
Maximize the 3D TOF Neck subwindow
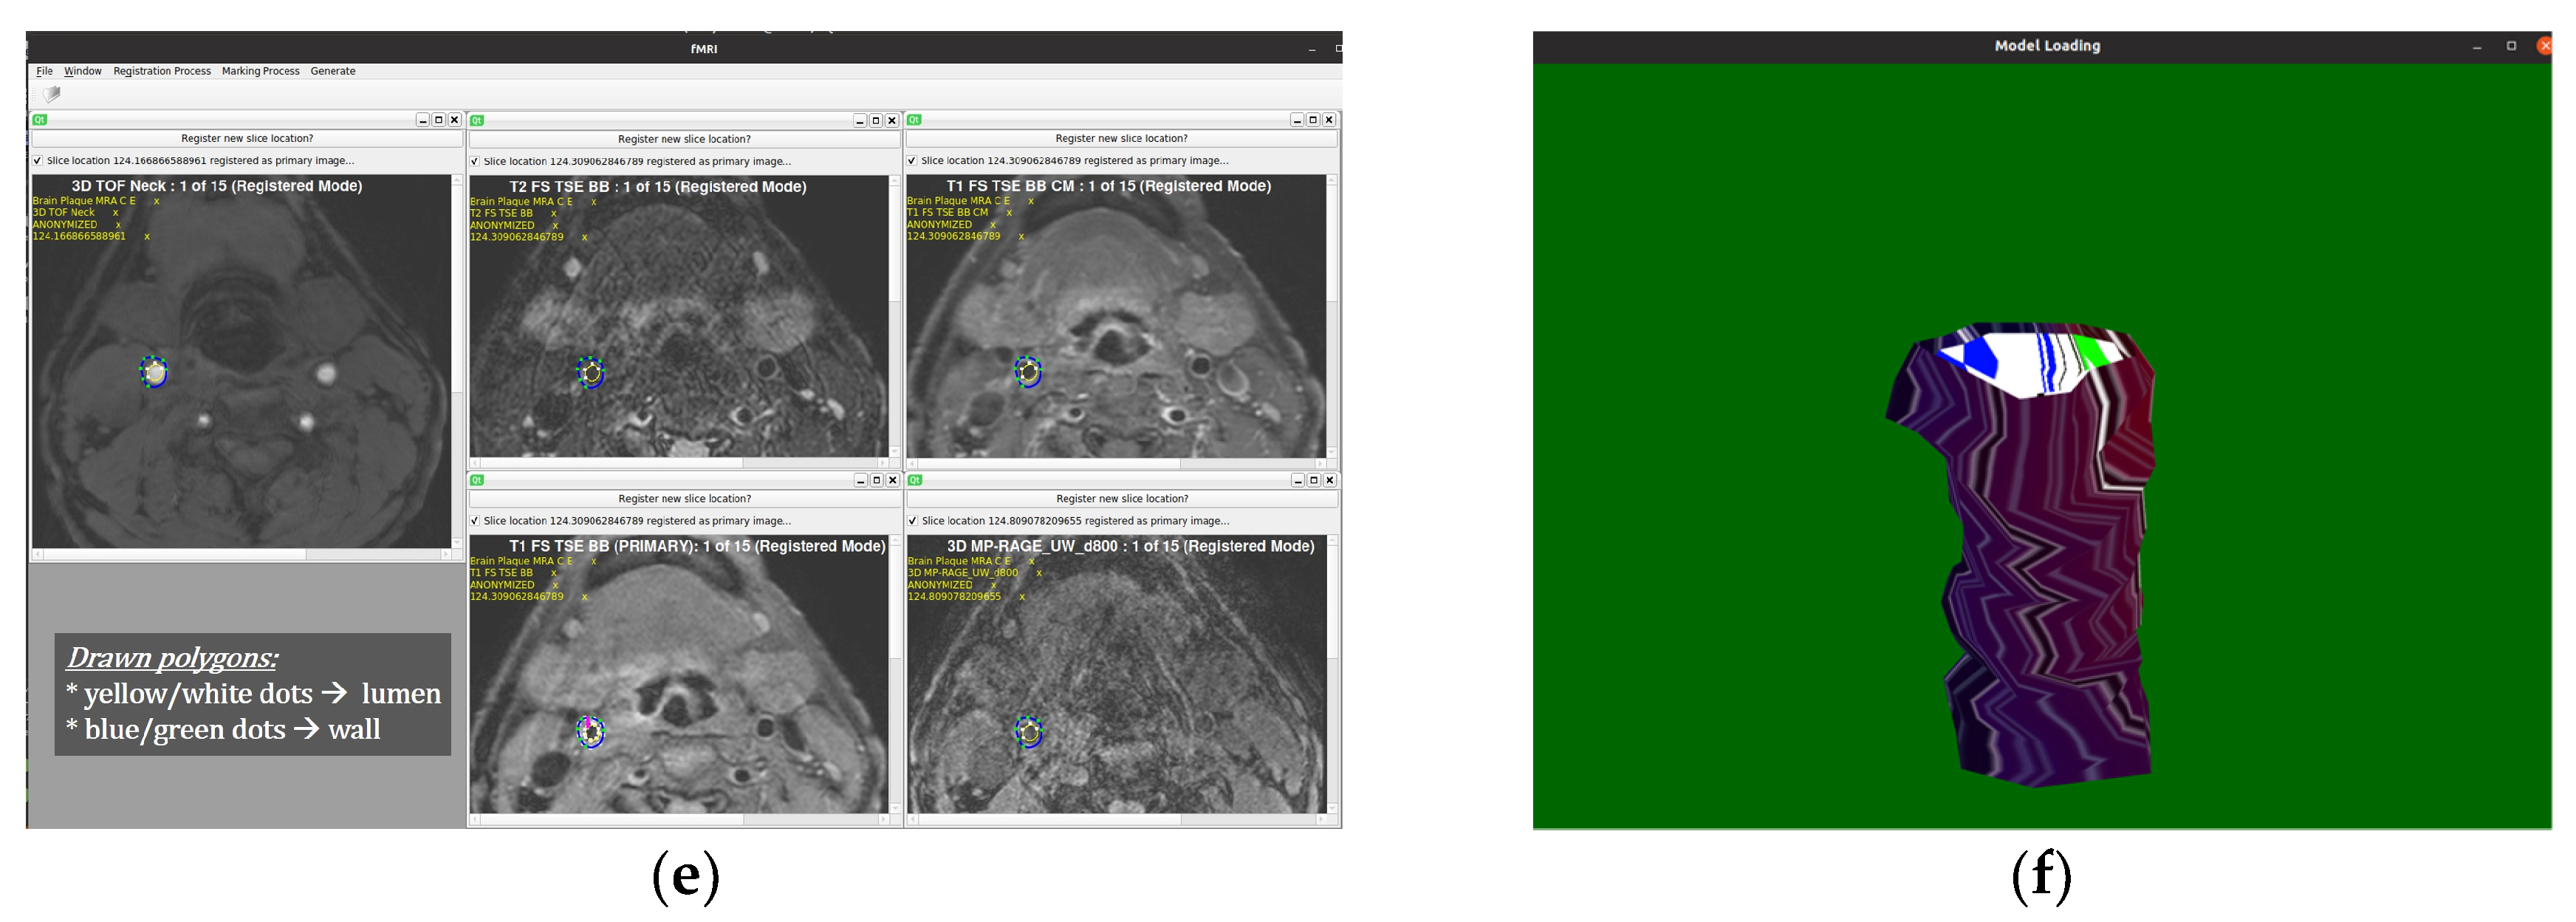439,120
